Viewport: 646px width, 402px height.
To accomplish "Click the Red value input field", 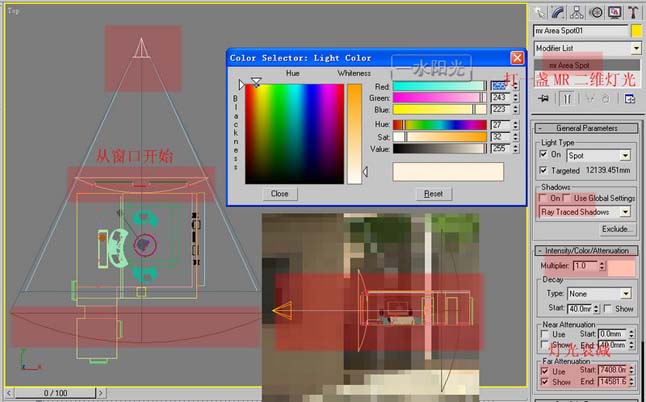I will (501, 86).
